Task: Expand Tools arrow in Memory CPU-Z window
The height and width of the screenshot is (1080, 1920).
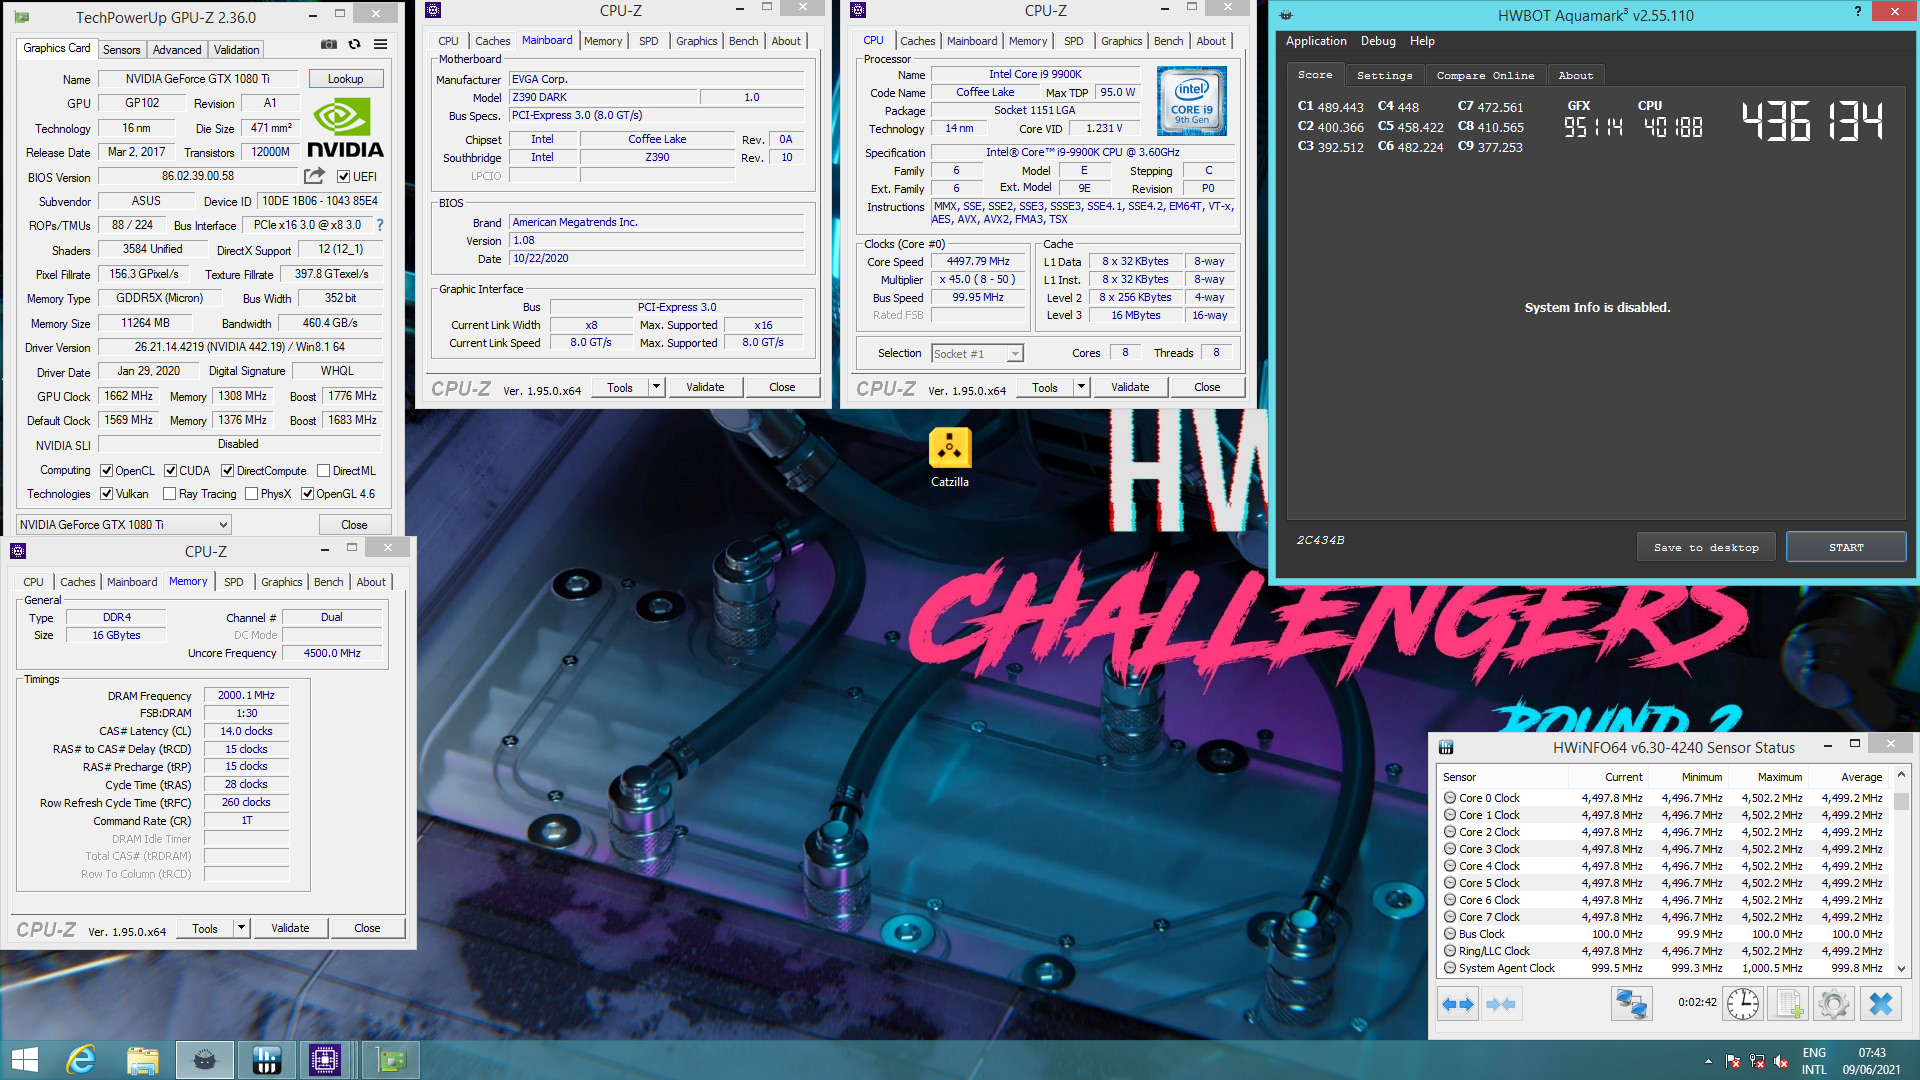Action: click(242, 929)
